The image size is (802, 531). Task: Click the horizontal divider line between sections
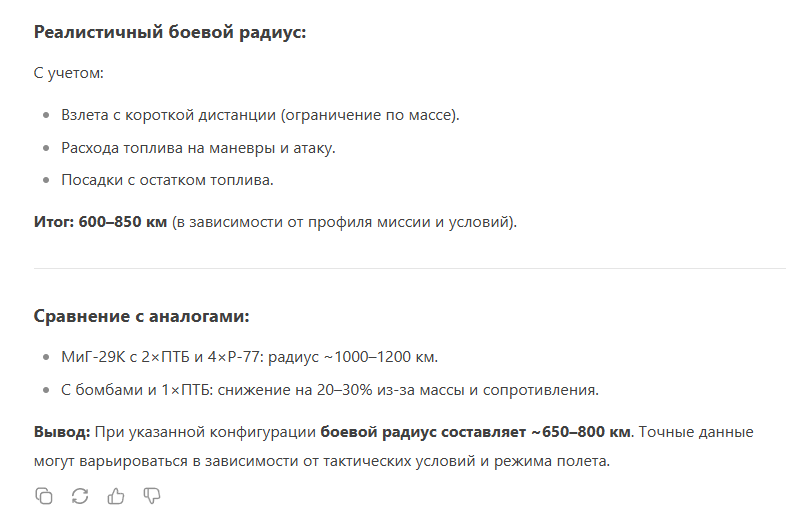tap(410, 268)
